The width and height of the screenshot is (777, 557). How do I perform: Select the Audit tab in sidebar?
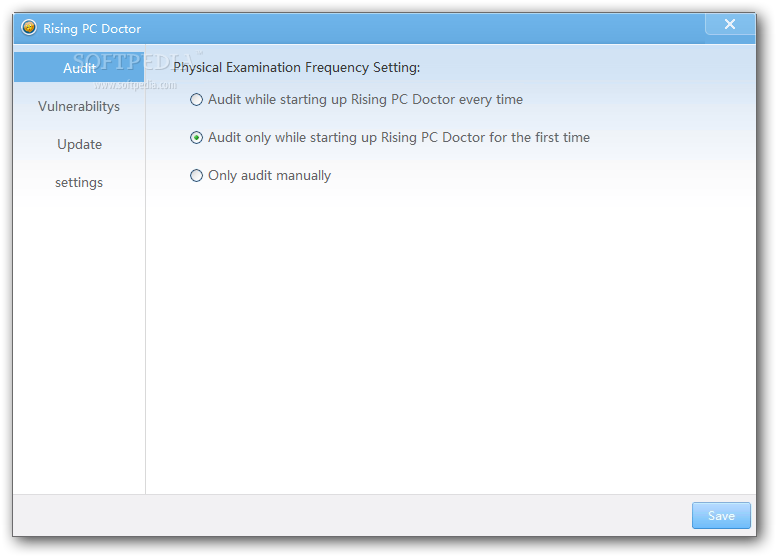click(79, 67)
